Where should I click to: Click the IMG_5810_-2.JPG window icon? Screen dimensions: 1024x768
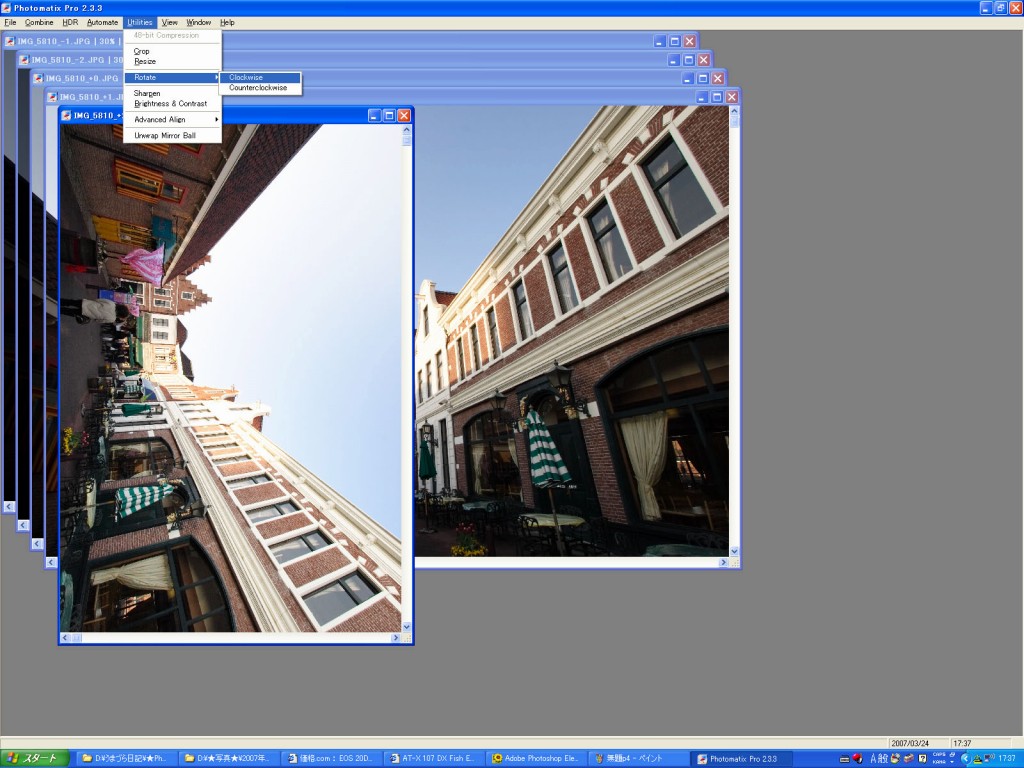pyautogui.click(x=24, y=60)
